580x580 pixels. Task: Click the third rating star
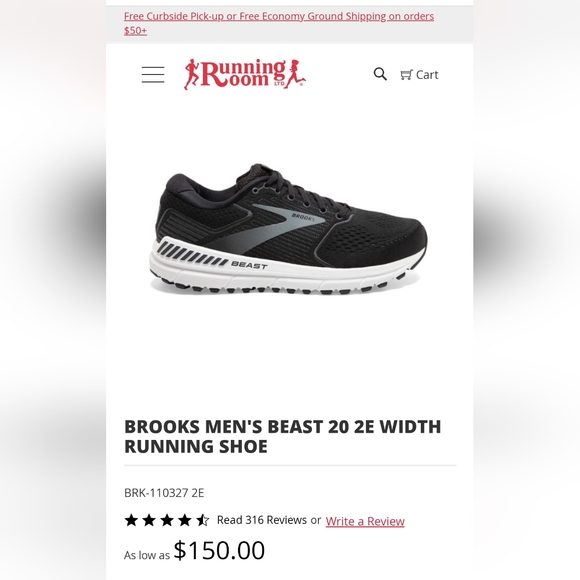point(167,520)
